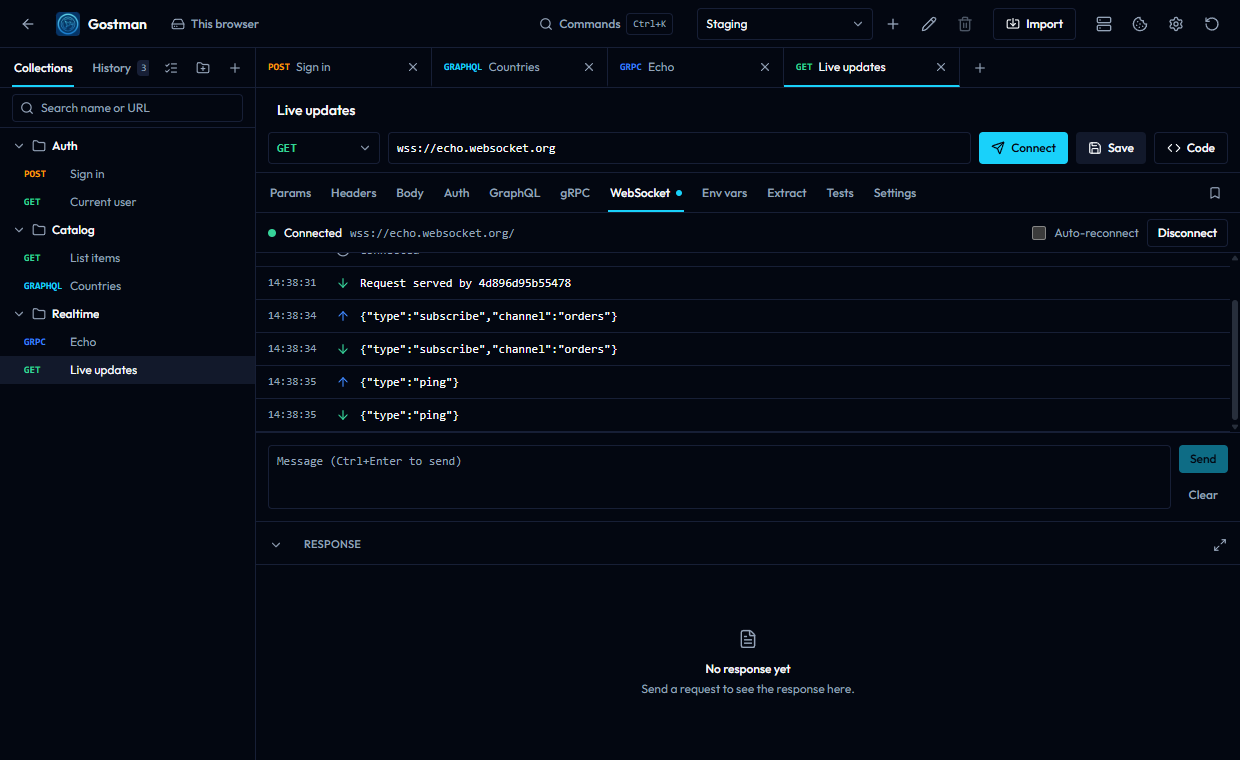
Task: Open the This browser storage indicator
Action: [215, 24]
